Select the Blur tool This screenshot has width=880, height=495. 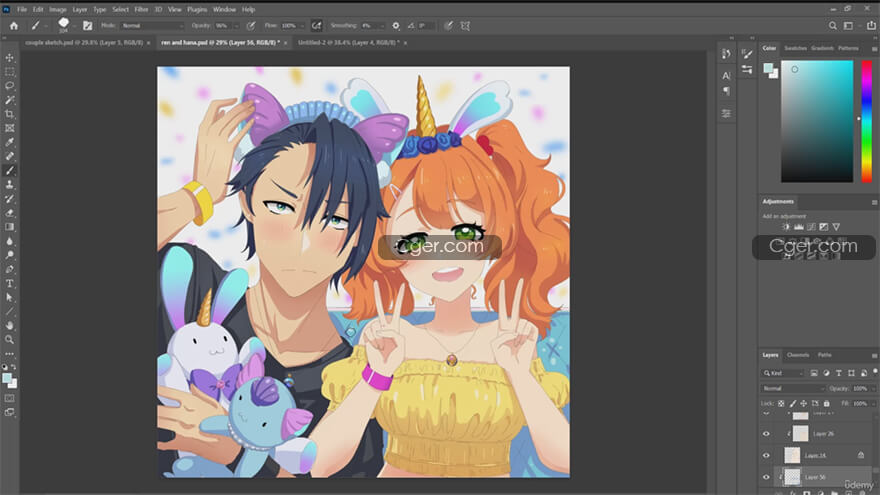[10, 241]
